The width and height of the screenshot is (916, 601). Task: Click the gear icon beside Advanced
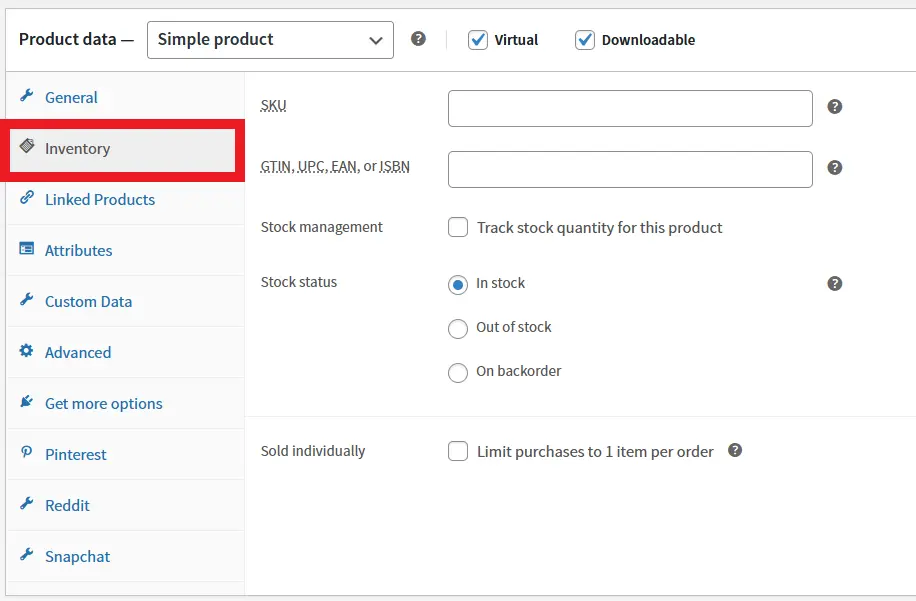coord(27,352)
